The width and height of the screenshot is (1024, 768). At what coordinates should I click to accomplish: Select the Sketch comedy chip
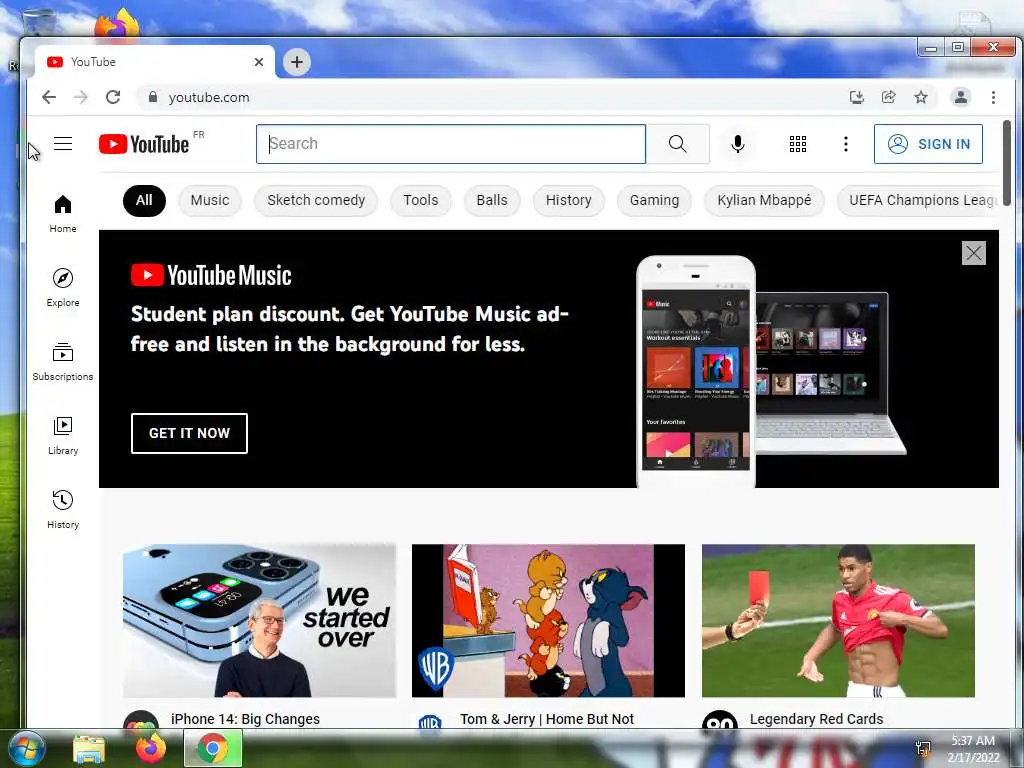316,200
